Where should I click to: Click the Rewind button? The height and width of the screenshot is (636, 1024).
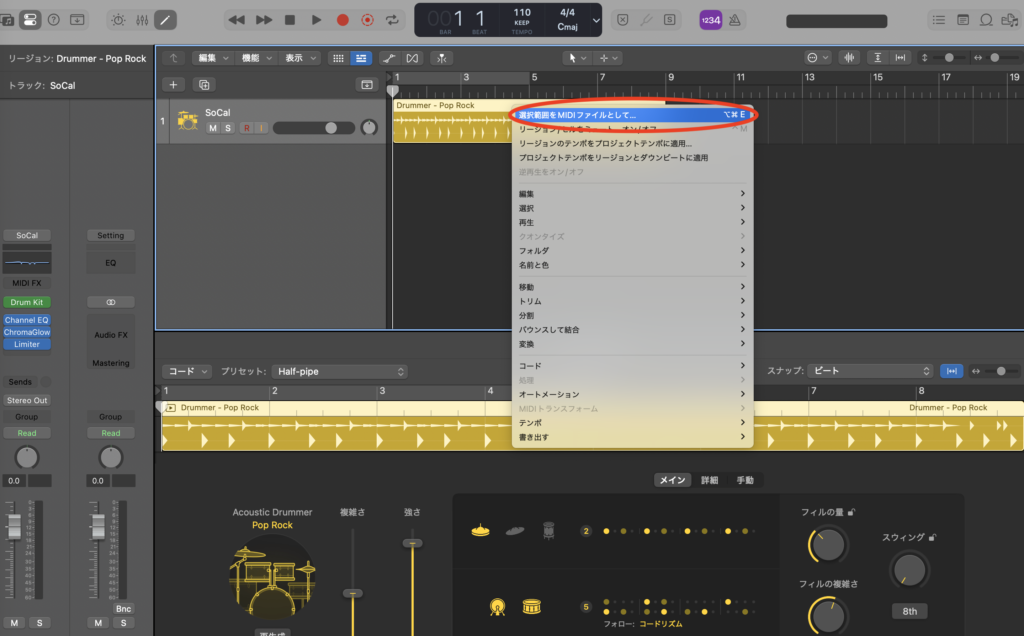click(x=236, y=20)
